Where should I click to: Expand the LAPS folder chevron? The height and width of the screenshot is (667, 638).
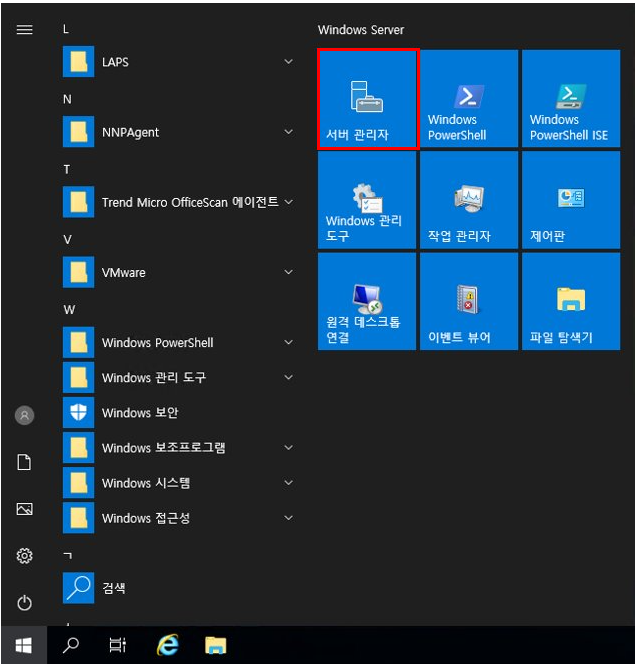[x=289, y=62]
